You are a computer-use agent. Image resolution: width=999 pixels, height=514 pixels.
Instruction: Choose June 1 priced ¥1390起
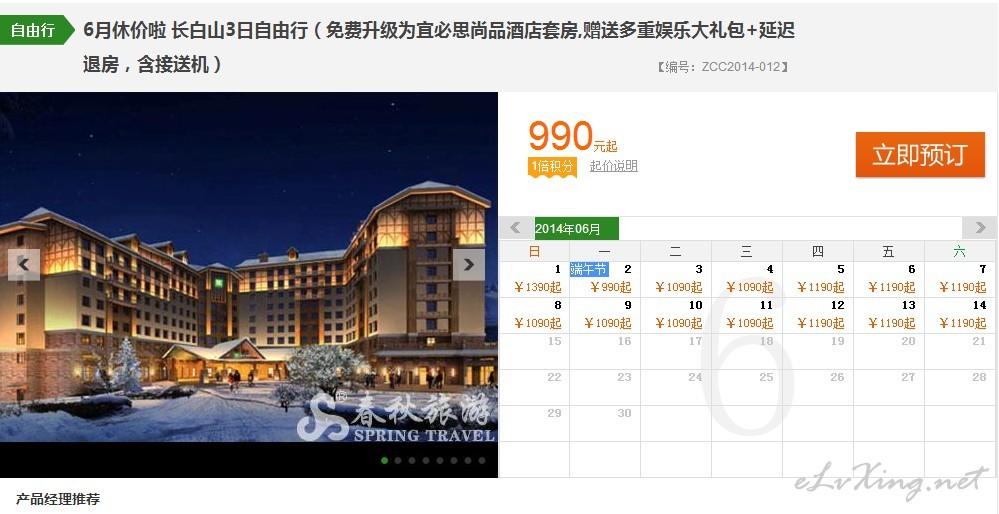[534, 279]
